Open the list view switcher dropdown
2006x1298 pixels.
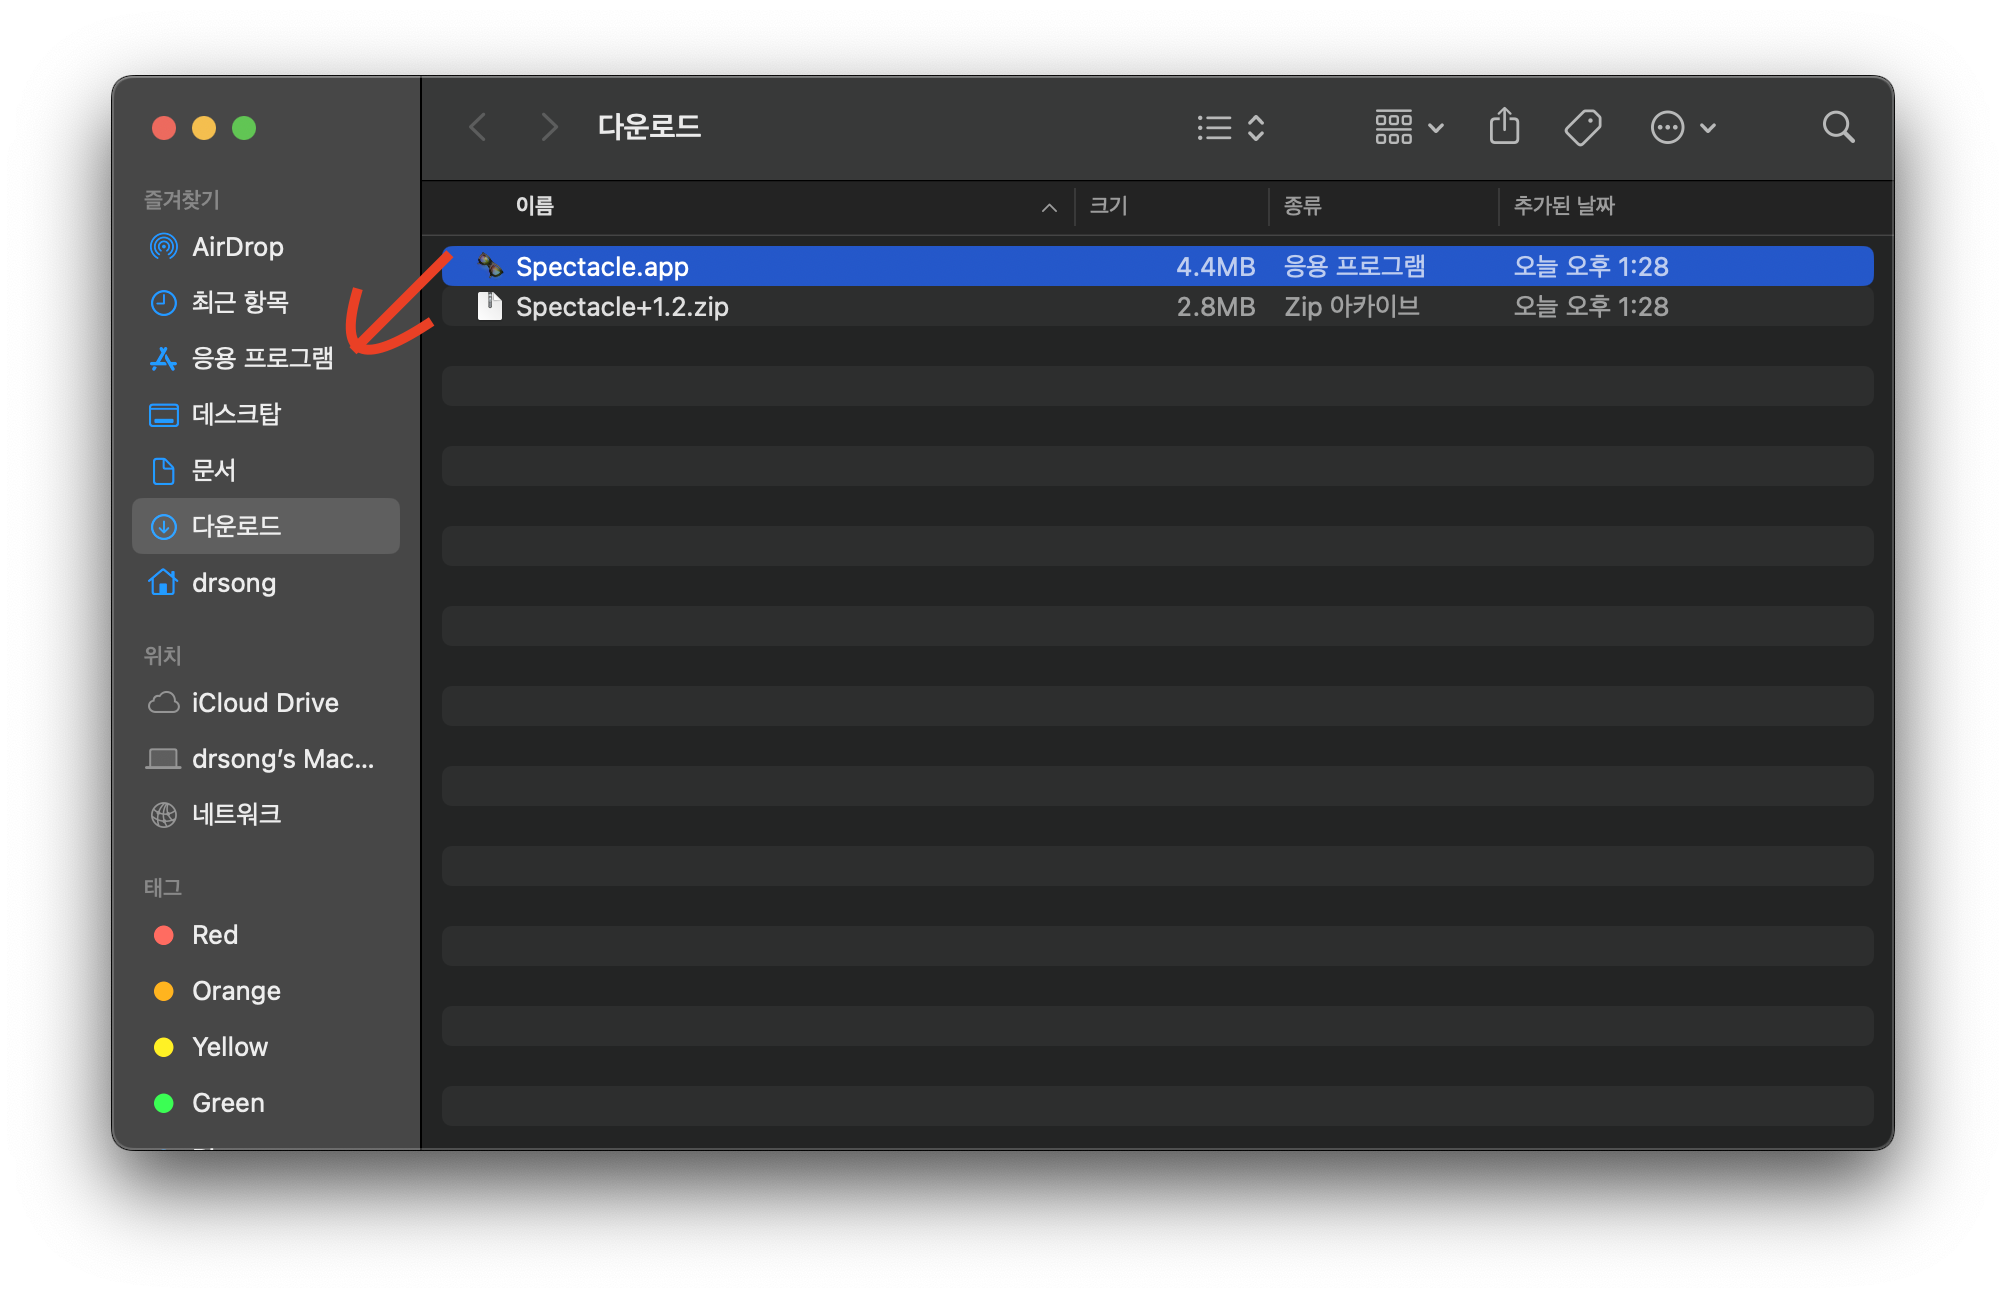(x=1231, y=127)
